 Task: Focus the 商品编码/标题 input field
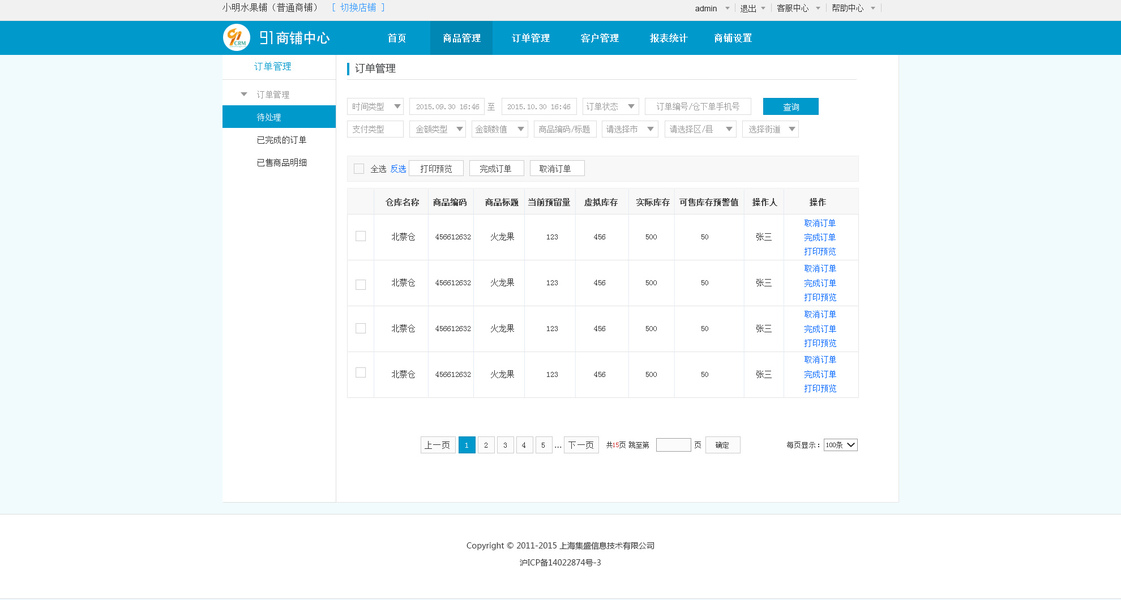565,129
